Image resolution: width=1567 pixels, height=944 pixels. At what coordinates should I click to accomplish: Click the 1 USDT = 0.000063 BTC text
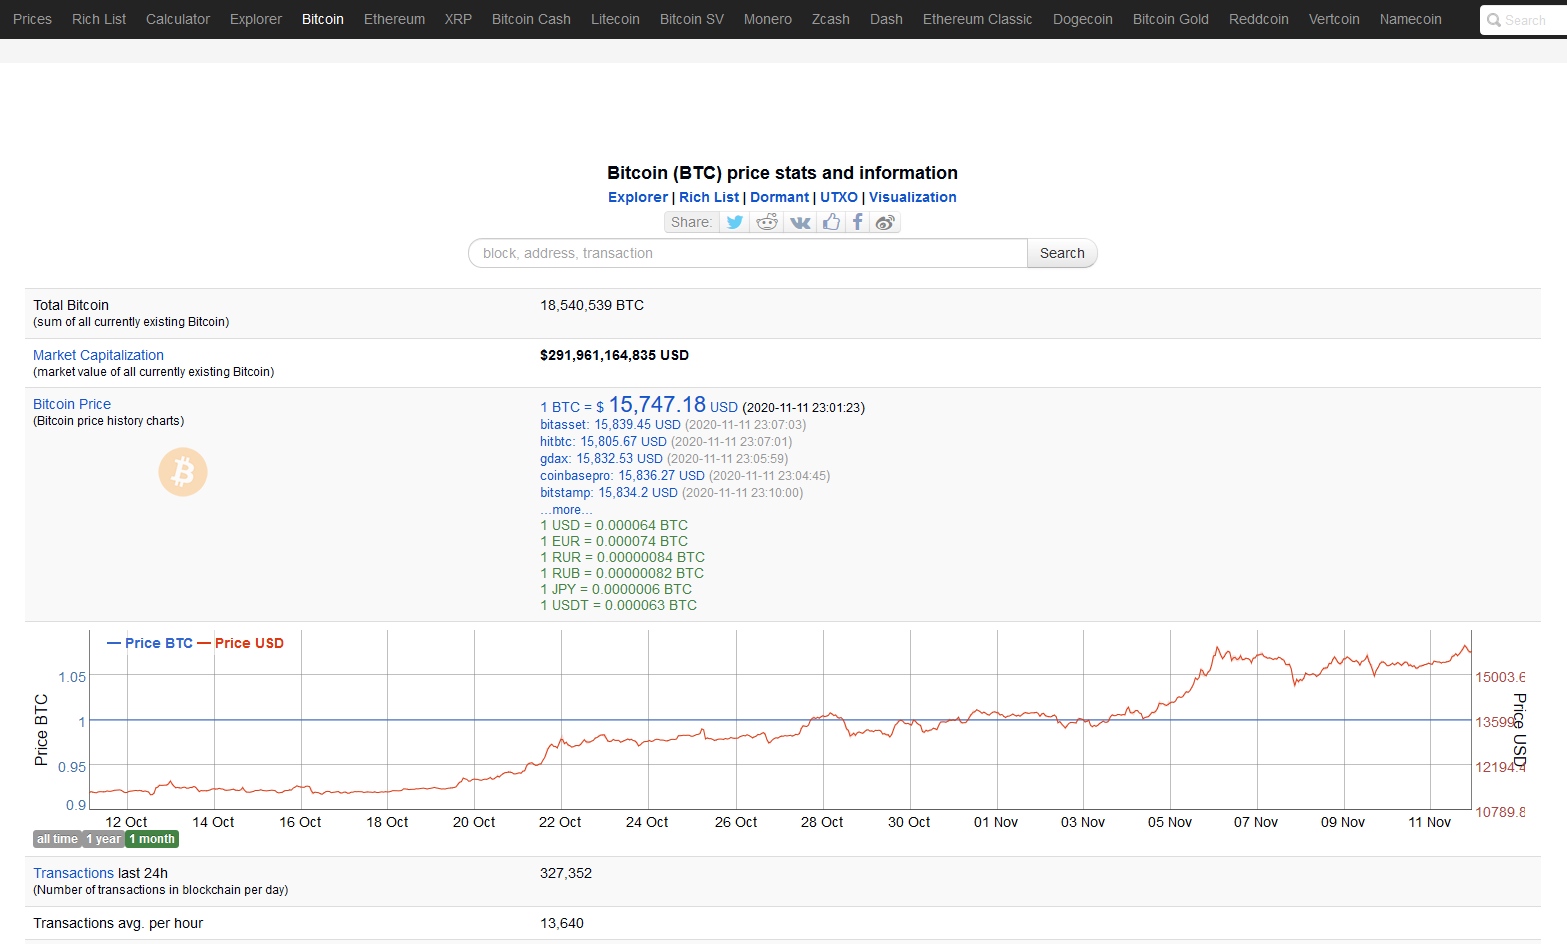618,605
